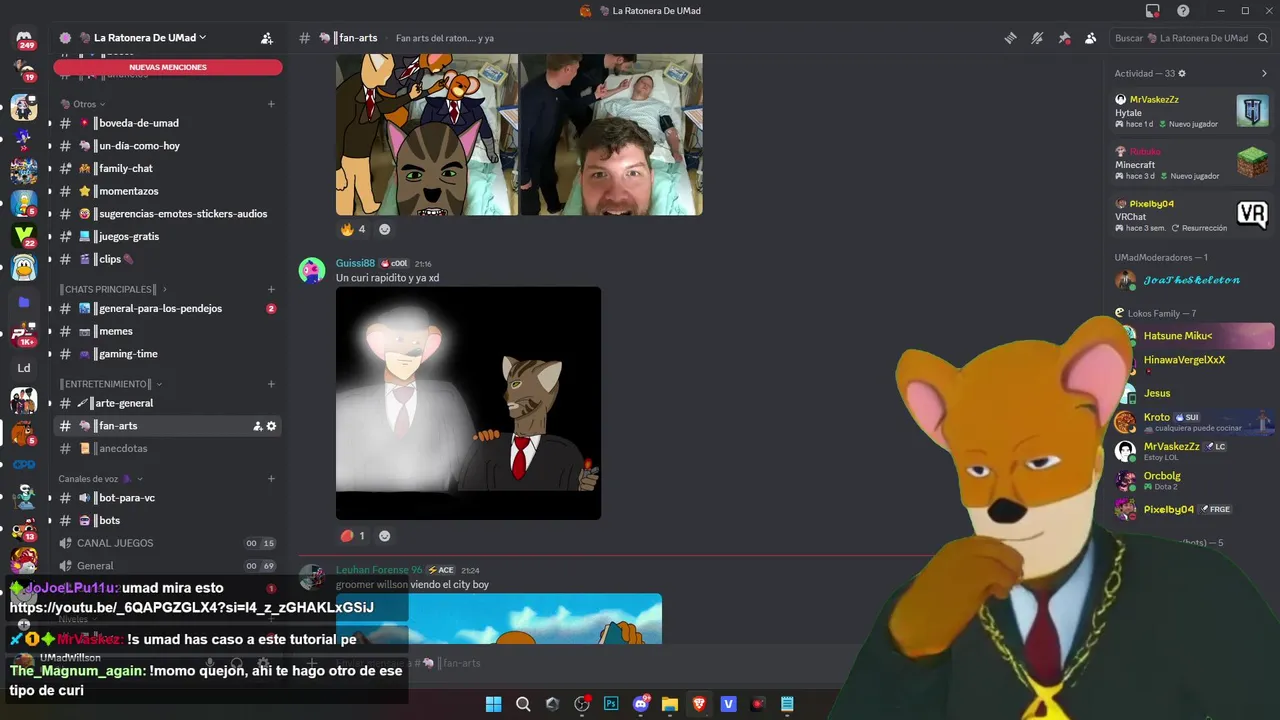Add reaction to fire-reacted message
This screenshot has height=720, width=1280.
[384, 229]
